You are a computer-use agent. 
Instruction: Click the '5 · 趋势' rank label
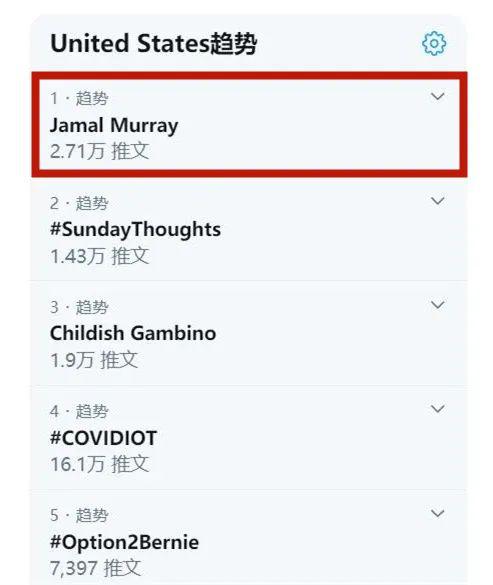[x=79, y=515]
